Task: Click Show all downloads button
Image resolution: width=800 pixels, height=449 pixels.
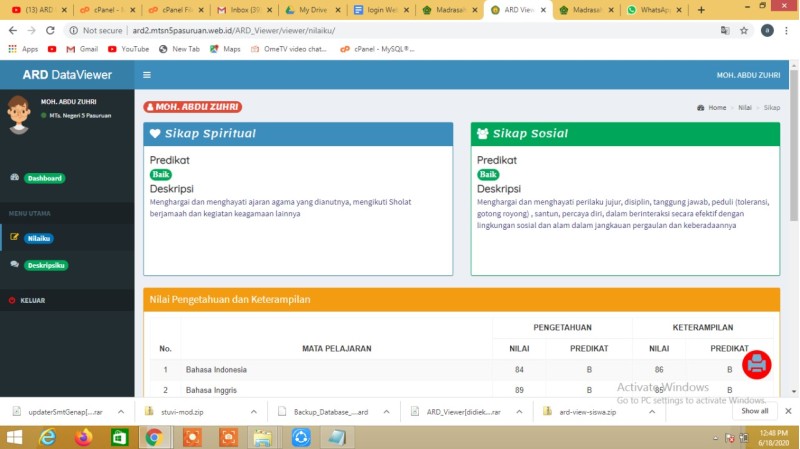Action: tap(755, 411)
